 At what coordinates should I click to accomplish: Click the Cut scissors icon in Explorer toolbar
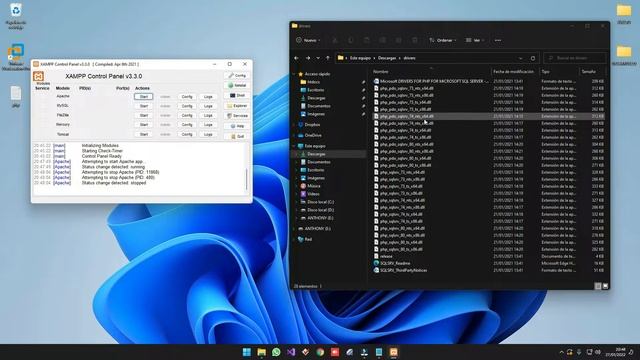(x=335, y=40)
